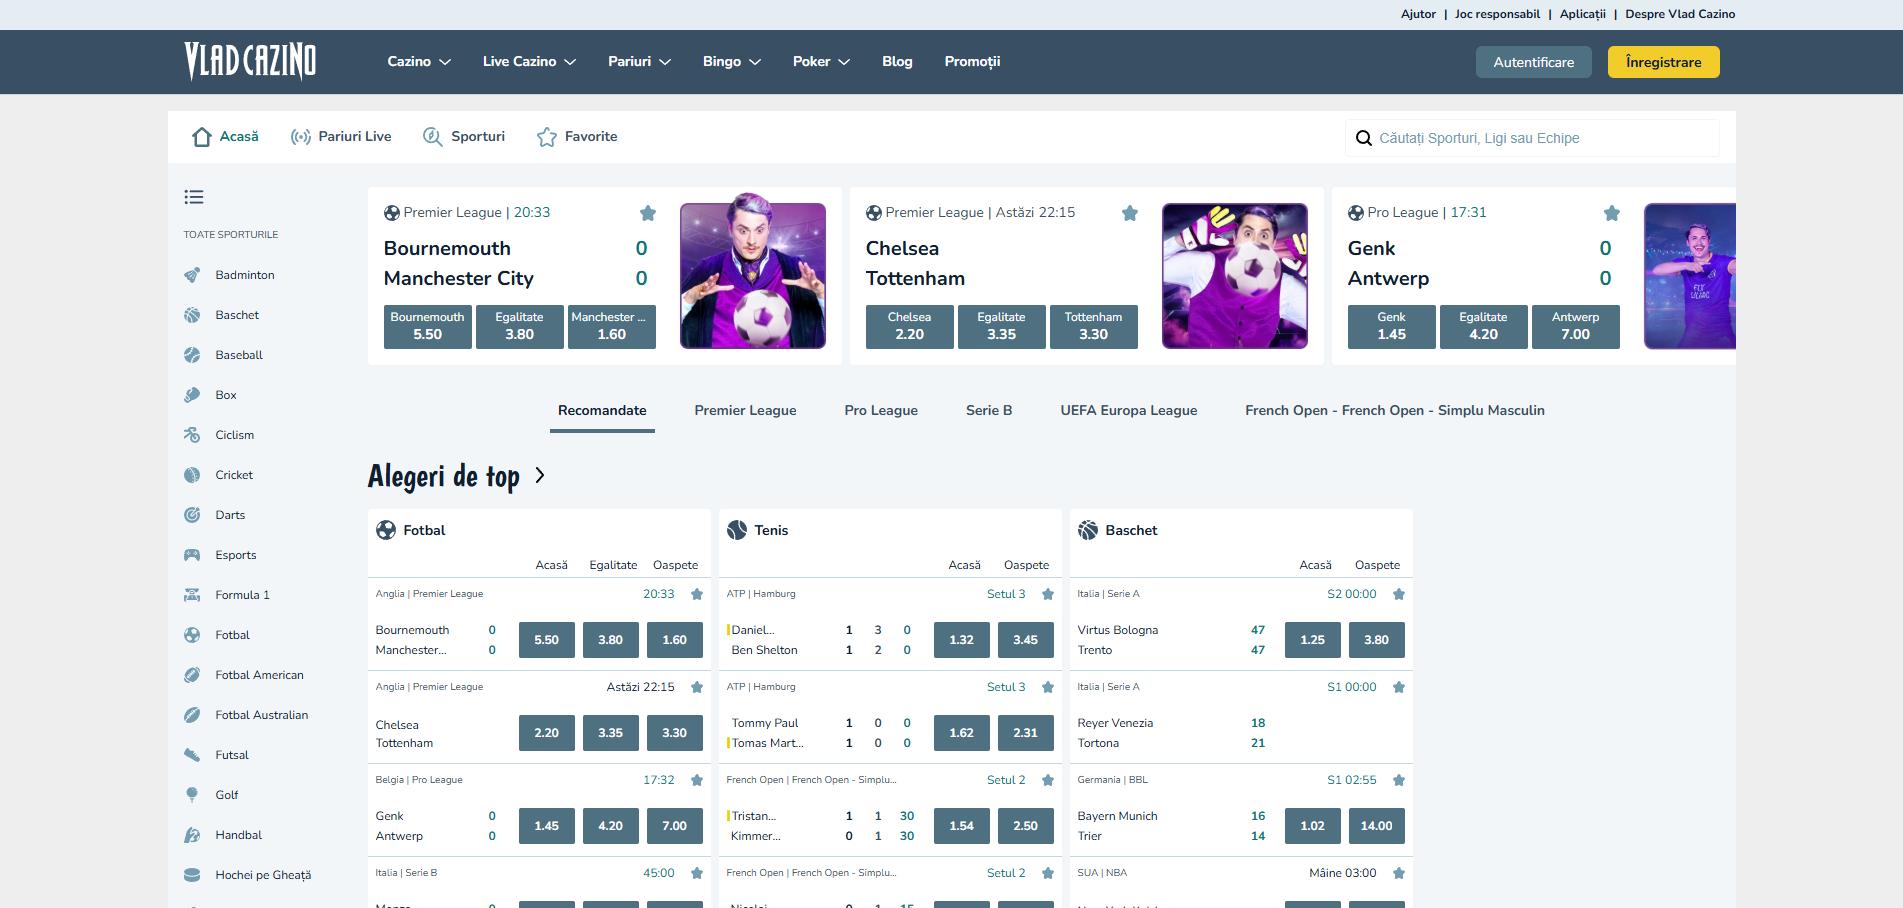Star the Bournemouth row in Fotbal list
This screenshot has width=1903, height=908.
tap(697, 594)
